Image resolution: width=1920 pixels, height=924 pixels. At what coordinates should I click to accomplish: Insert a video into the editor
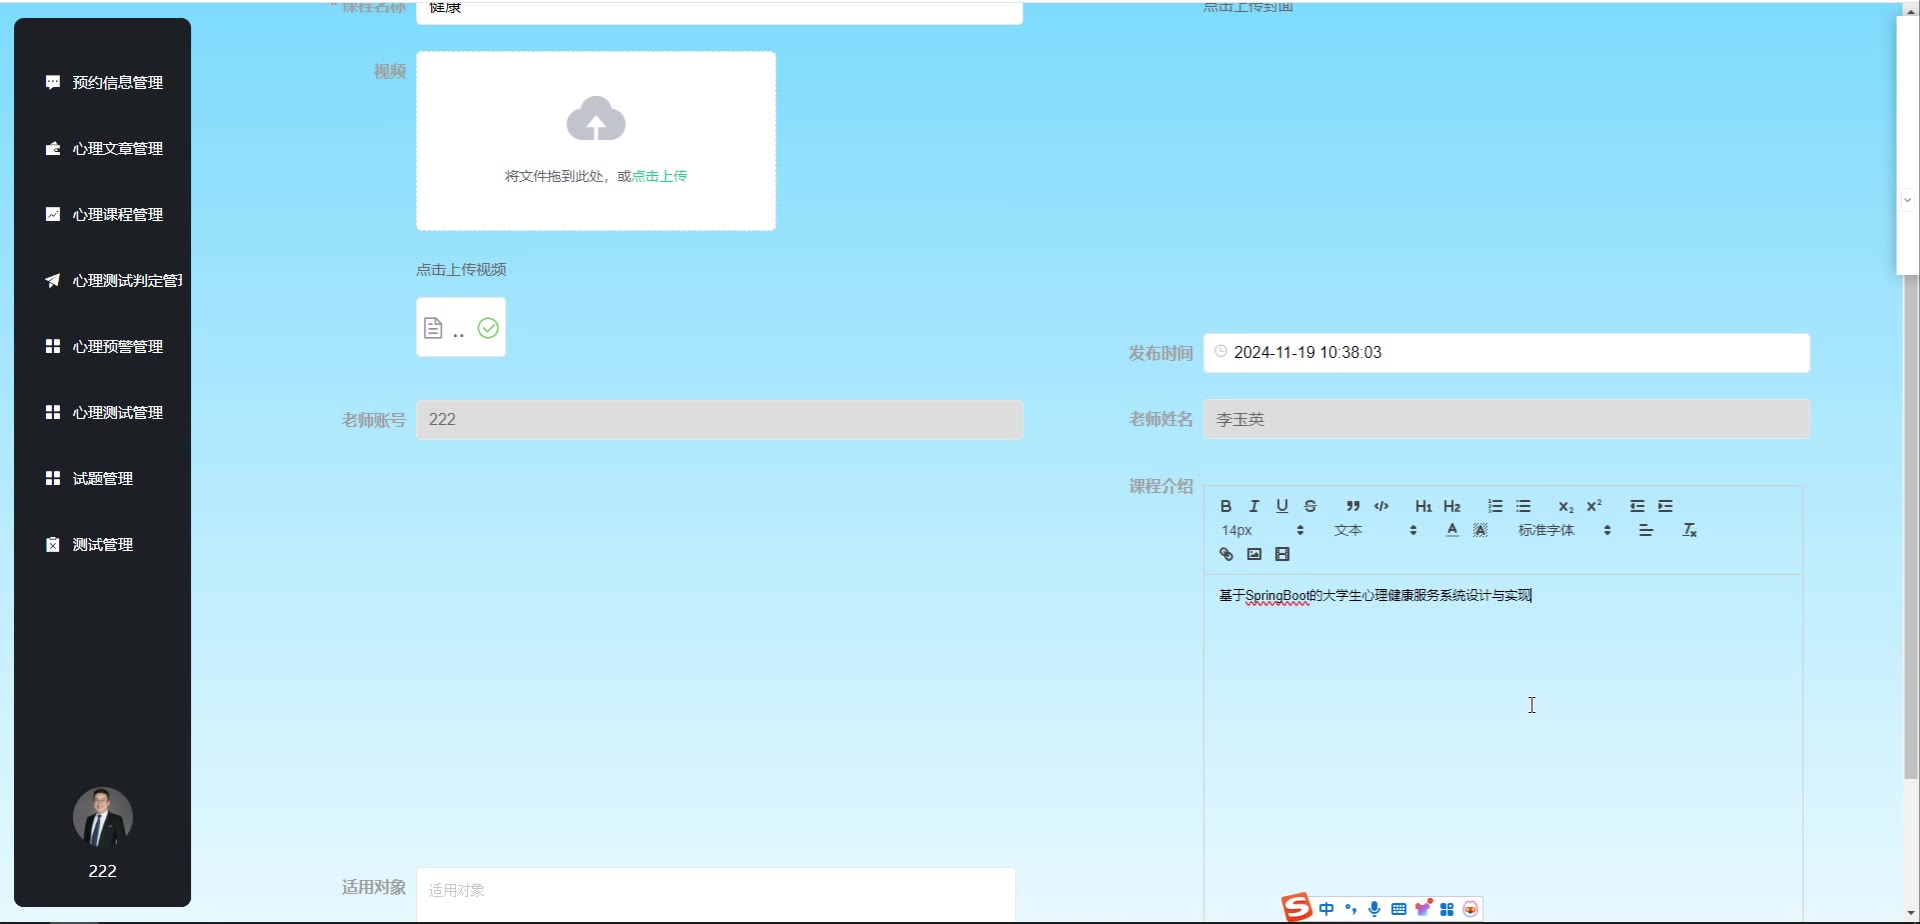(x=1282, y=554)
